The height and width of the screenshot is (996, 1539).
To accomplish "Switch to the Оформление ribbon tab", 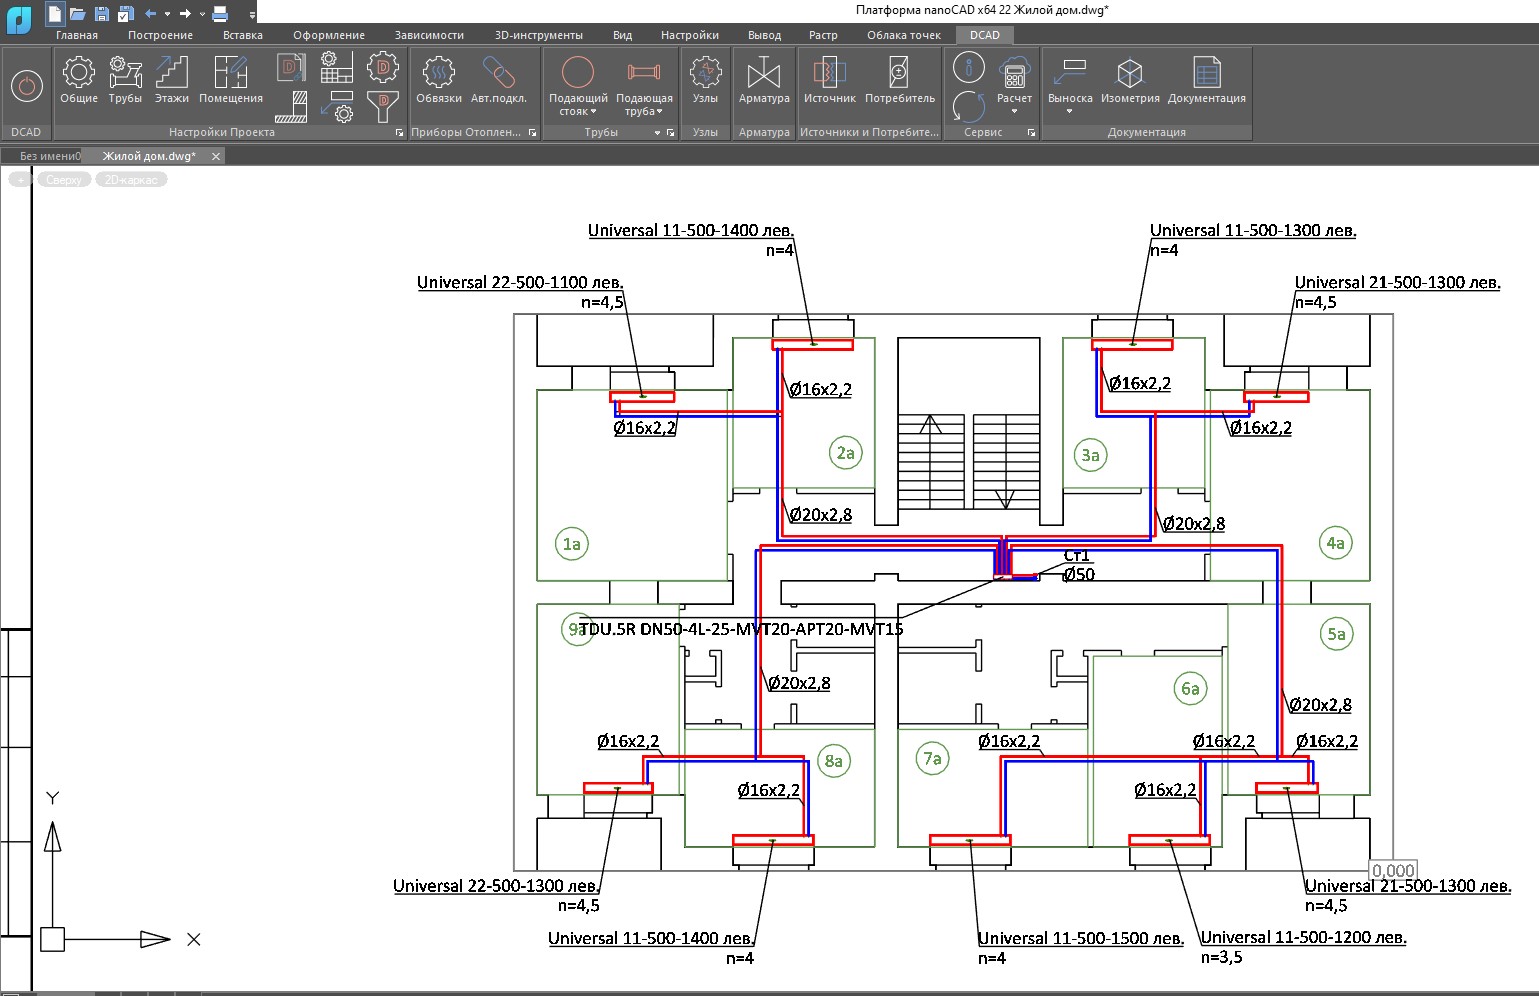I will (x=329, y=35).
